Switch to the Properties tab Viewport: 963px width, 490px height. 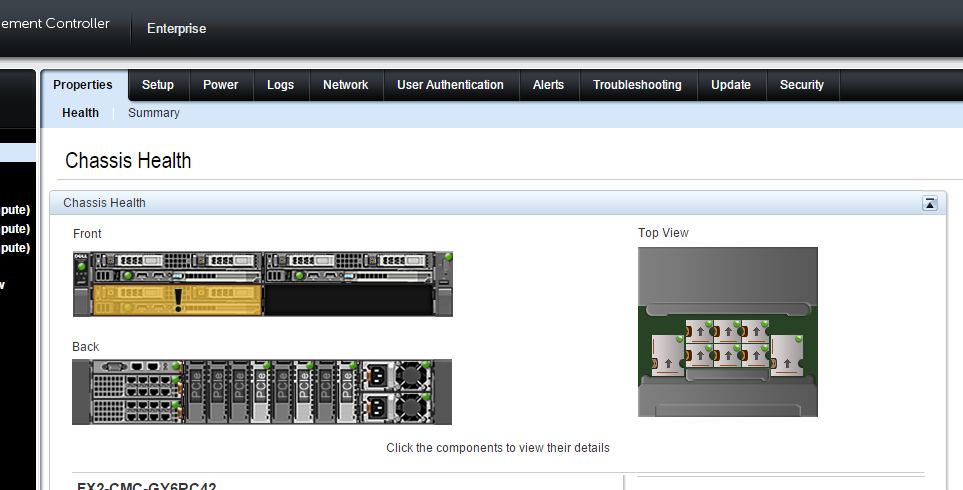tap(83, 85)
